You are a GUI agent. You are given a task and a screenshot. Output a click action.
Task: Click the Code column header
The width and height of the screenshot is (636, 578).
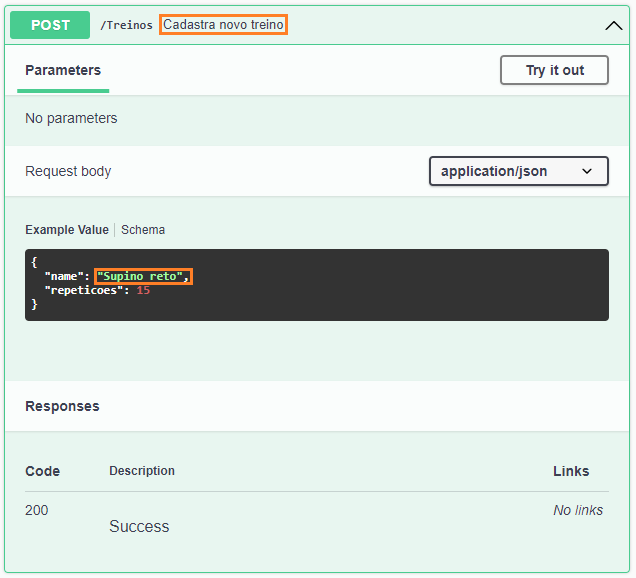[x=43, y=471]
